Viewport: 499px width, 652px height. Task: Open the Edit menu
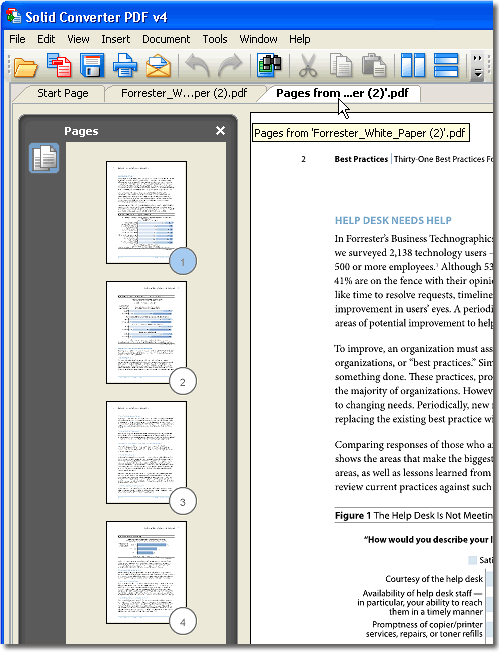point(46,39)
